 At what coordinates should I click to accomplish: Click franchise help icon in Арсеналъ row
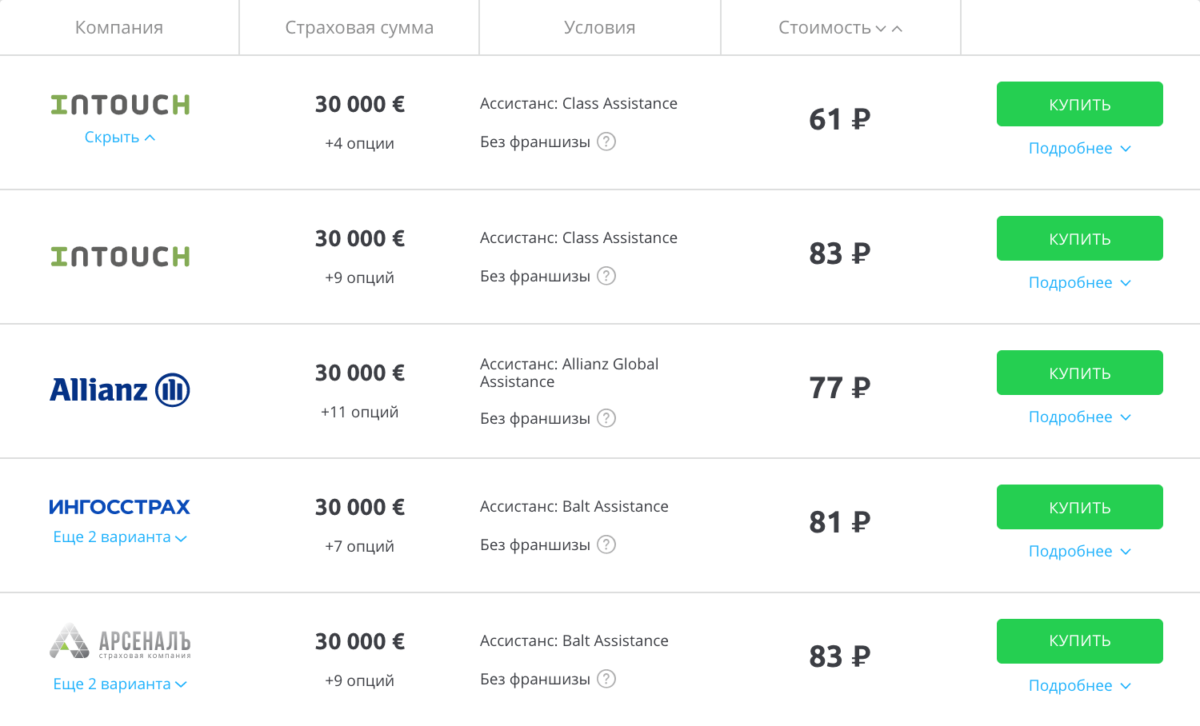[x=606, y=679]
